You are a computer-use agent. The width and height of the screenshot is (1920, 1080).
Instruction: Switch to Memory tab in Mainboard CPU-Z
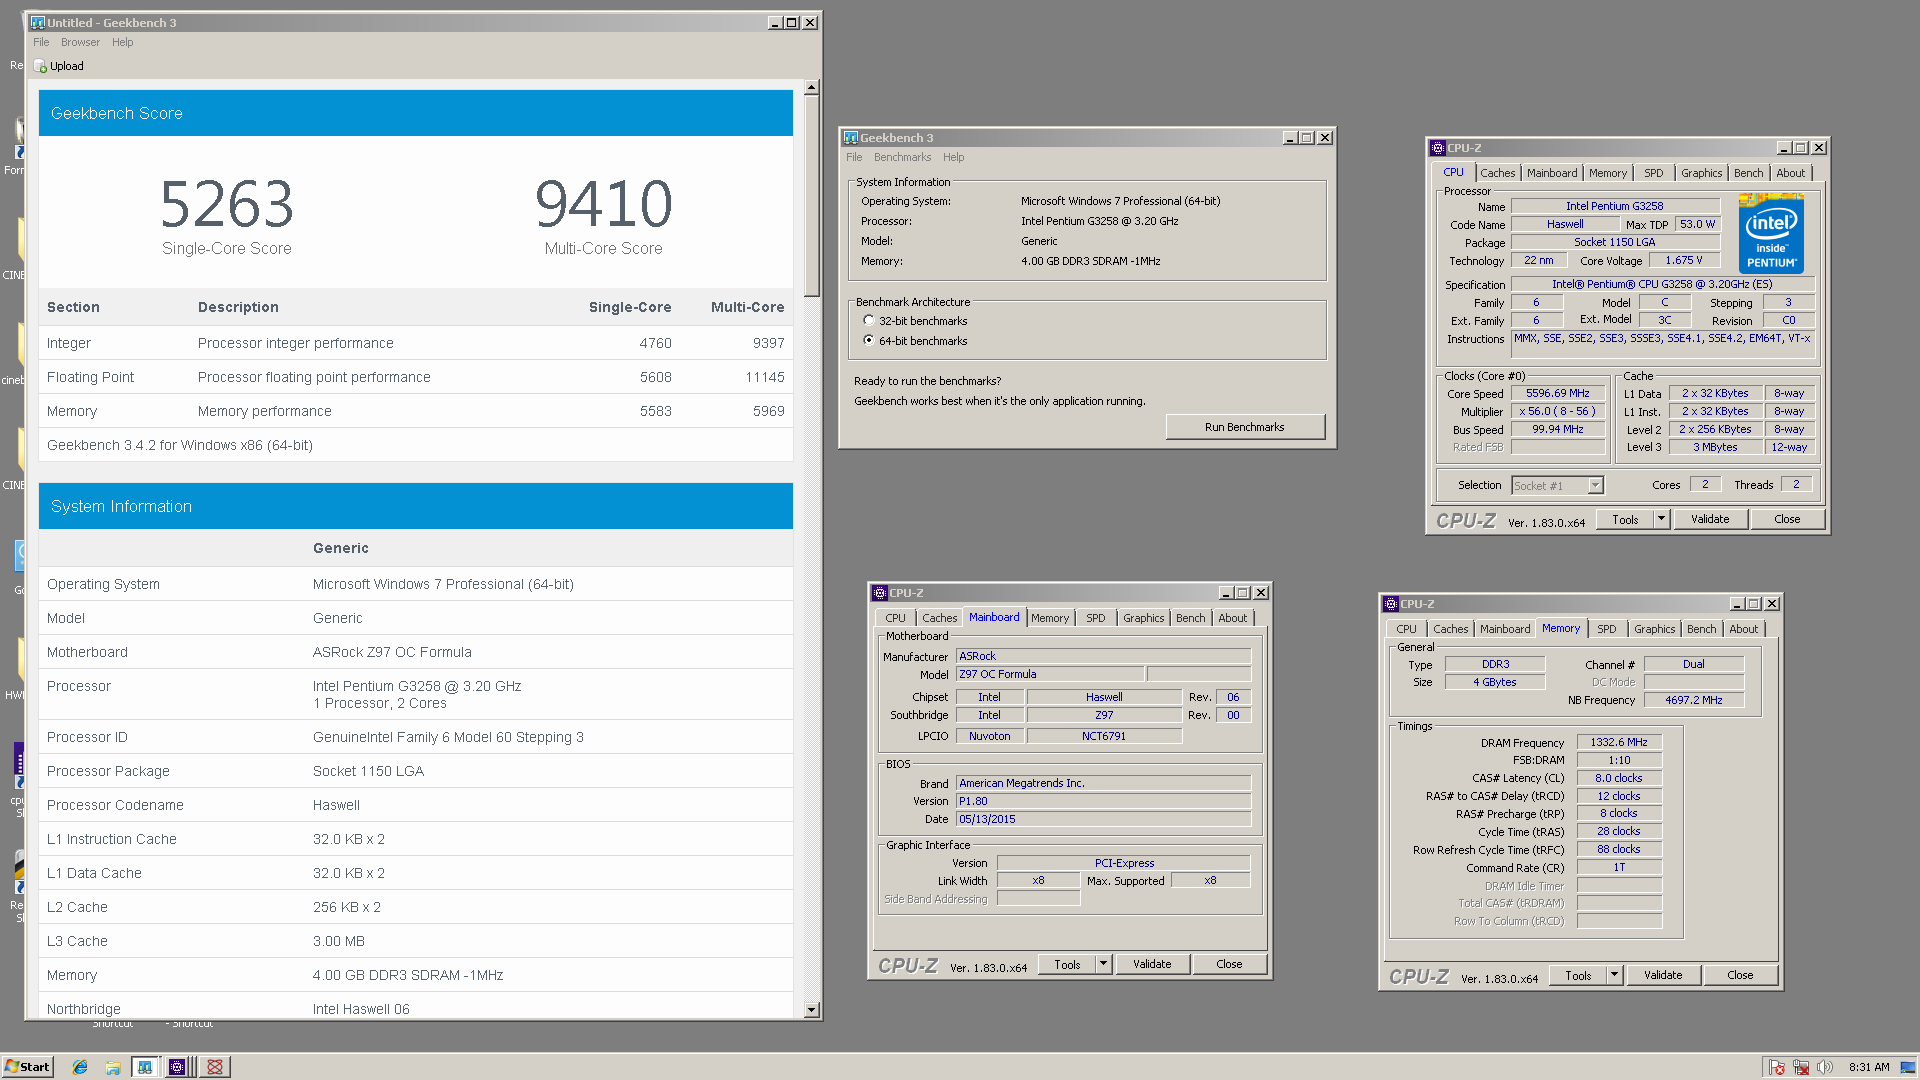(1049, 618)
